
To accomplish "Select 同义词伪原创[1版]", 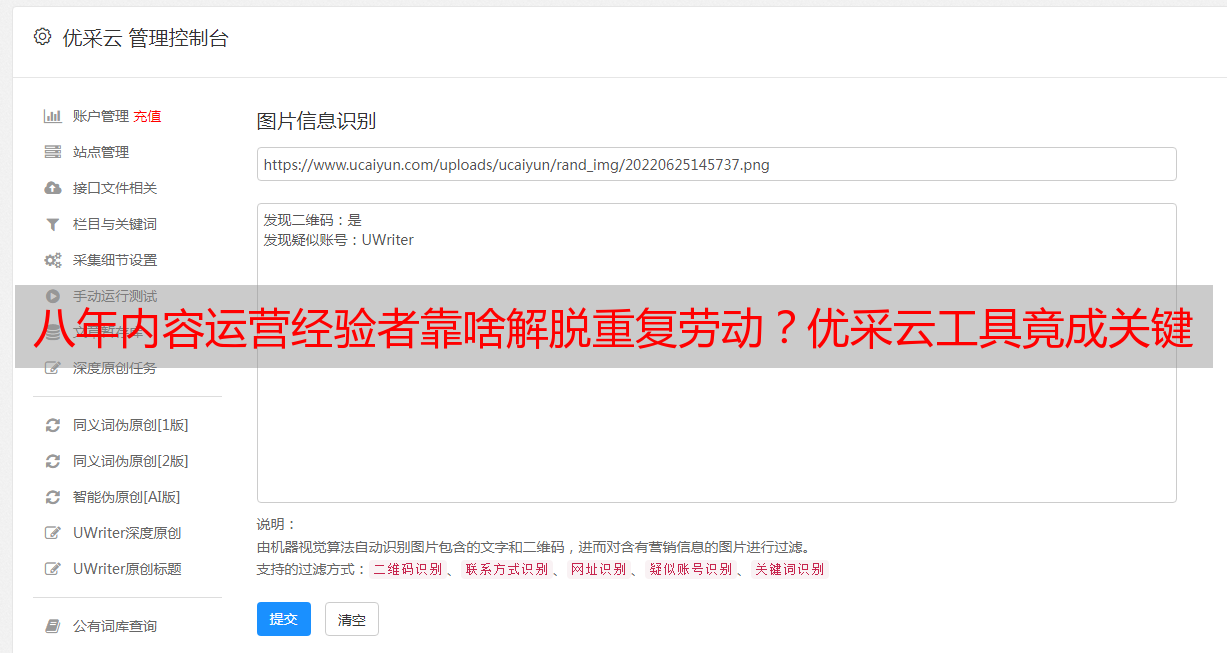I will point(131,425).
